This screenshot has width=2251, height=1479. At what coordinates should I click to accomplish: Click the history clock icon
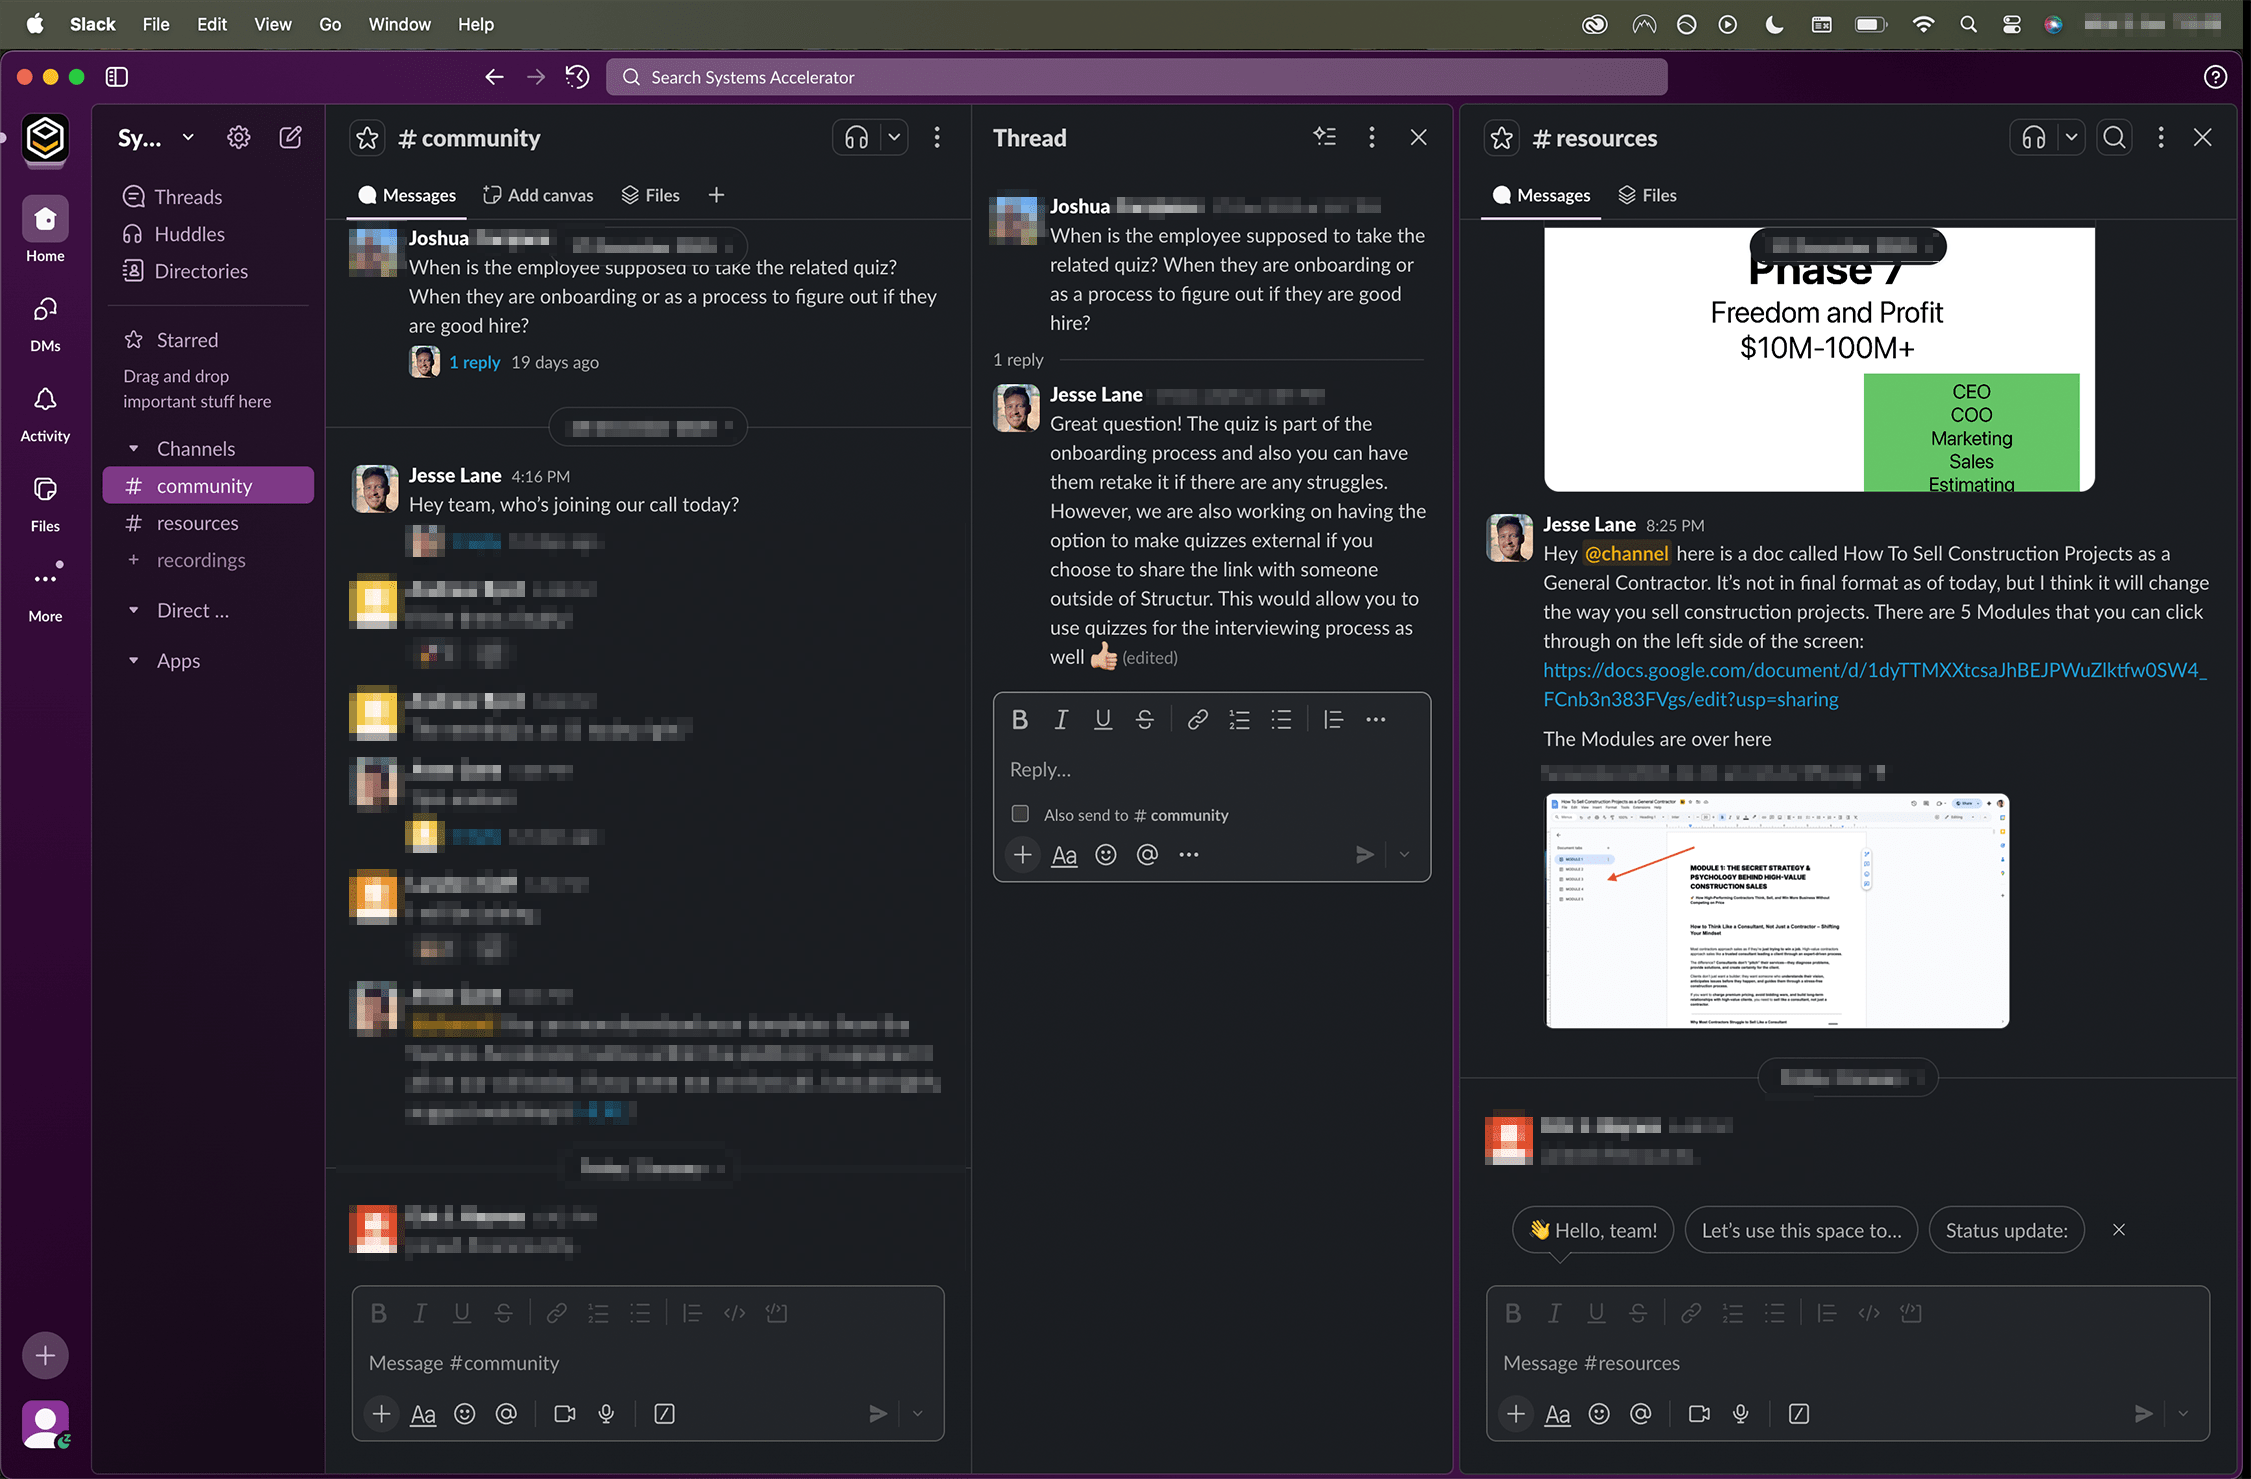tap(577, 77)
